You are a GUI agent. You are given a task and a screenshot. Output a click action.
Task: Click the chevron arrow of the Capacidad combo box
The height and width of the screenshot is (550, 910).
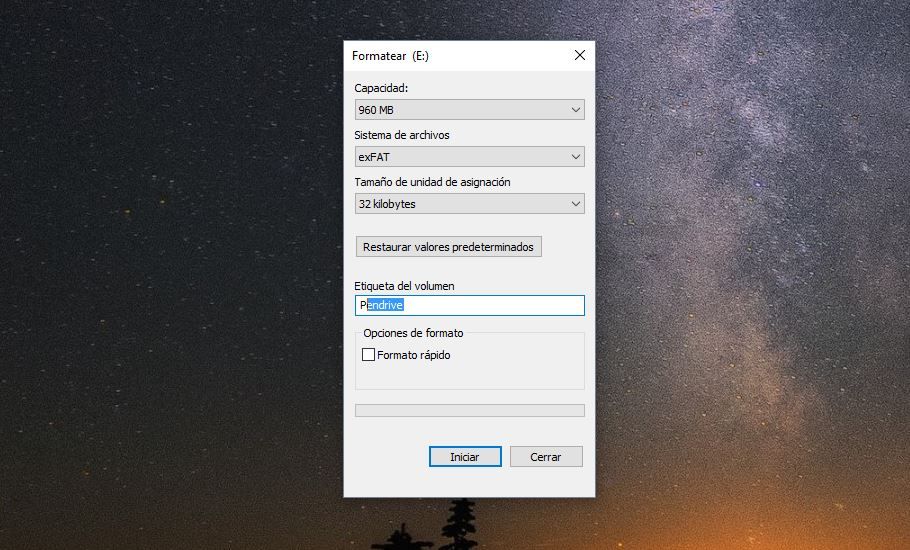tap(575, 110)
